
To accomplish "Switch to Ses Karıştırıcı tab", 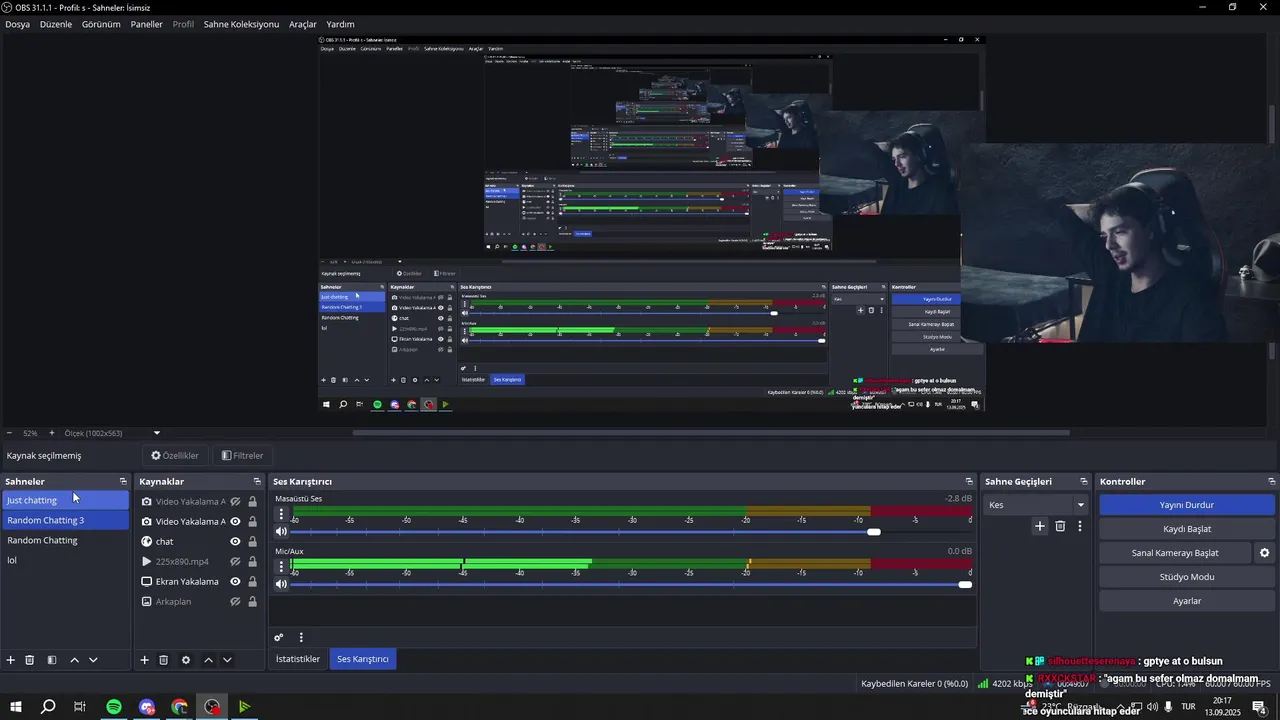I will 363,659.
